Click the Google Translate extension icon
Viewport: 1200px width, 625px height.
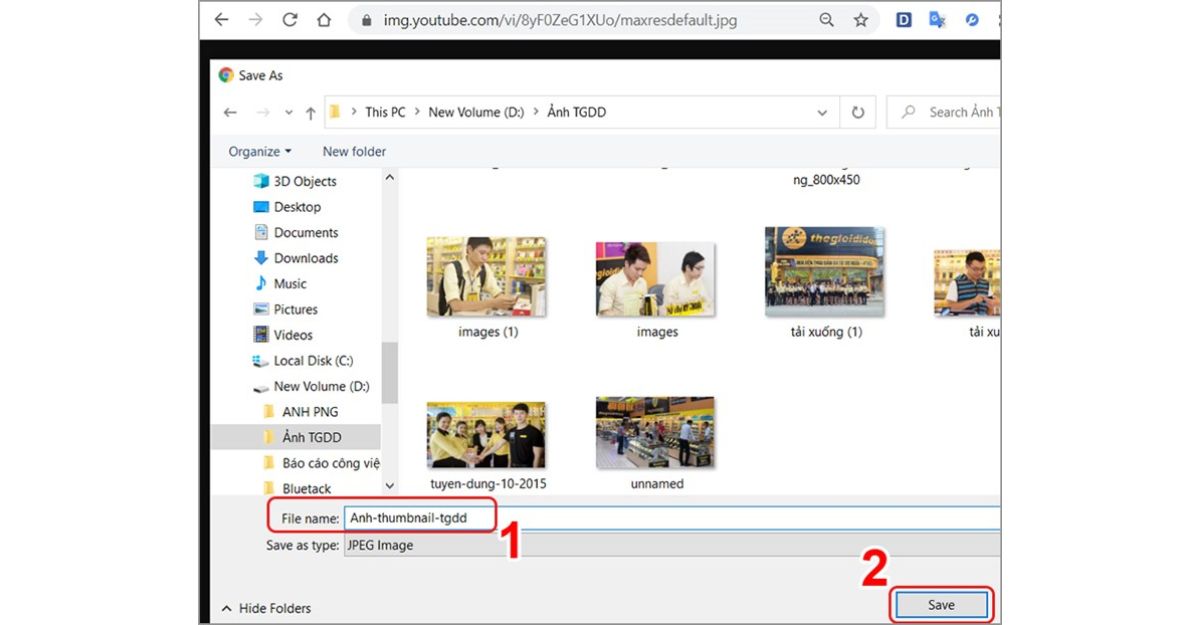[x=937, y=20]
